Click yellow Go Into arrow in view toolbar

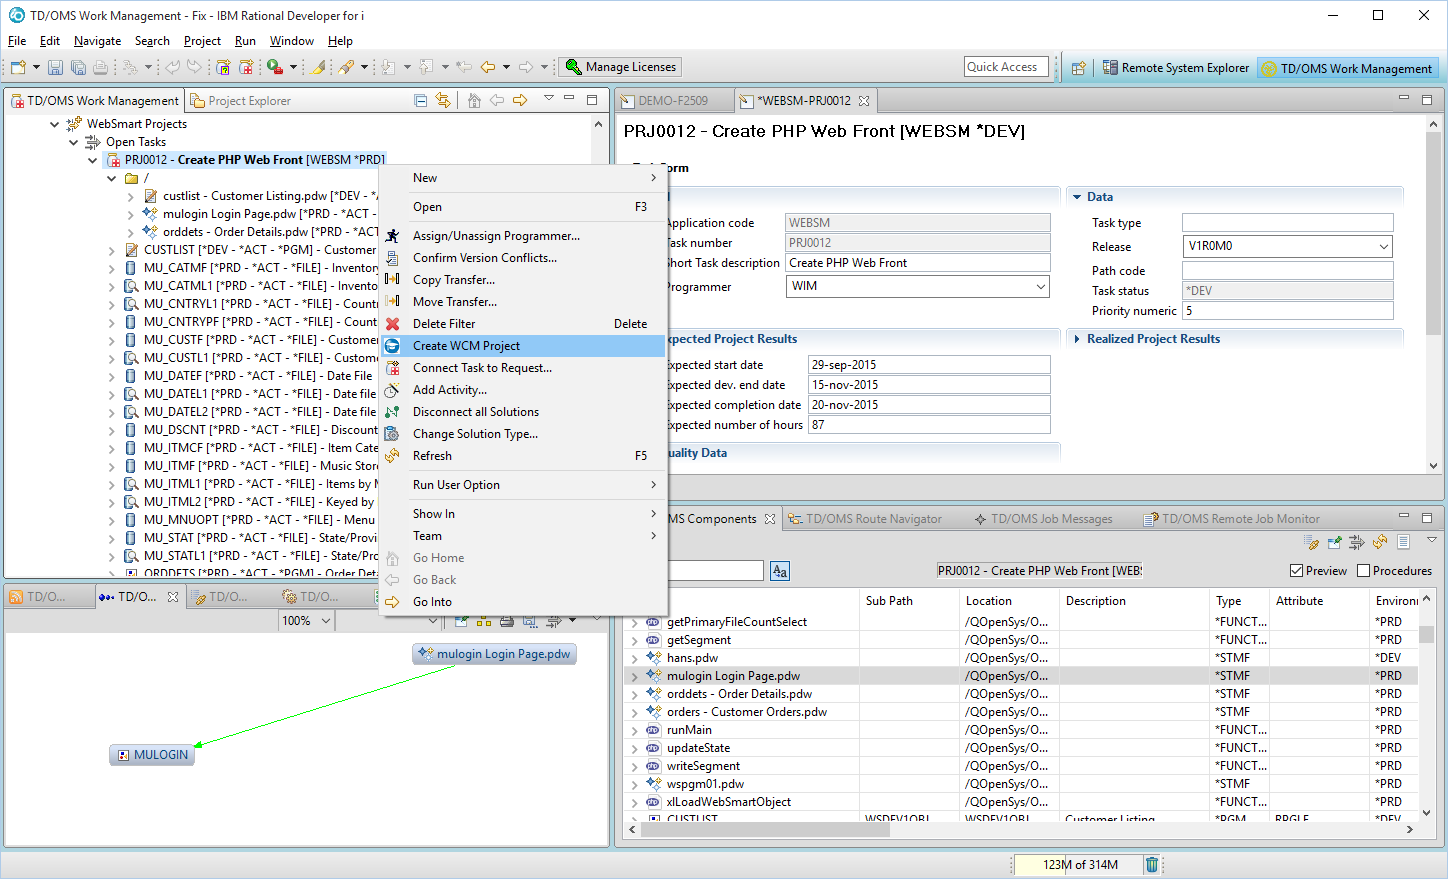tap(520, 100)
